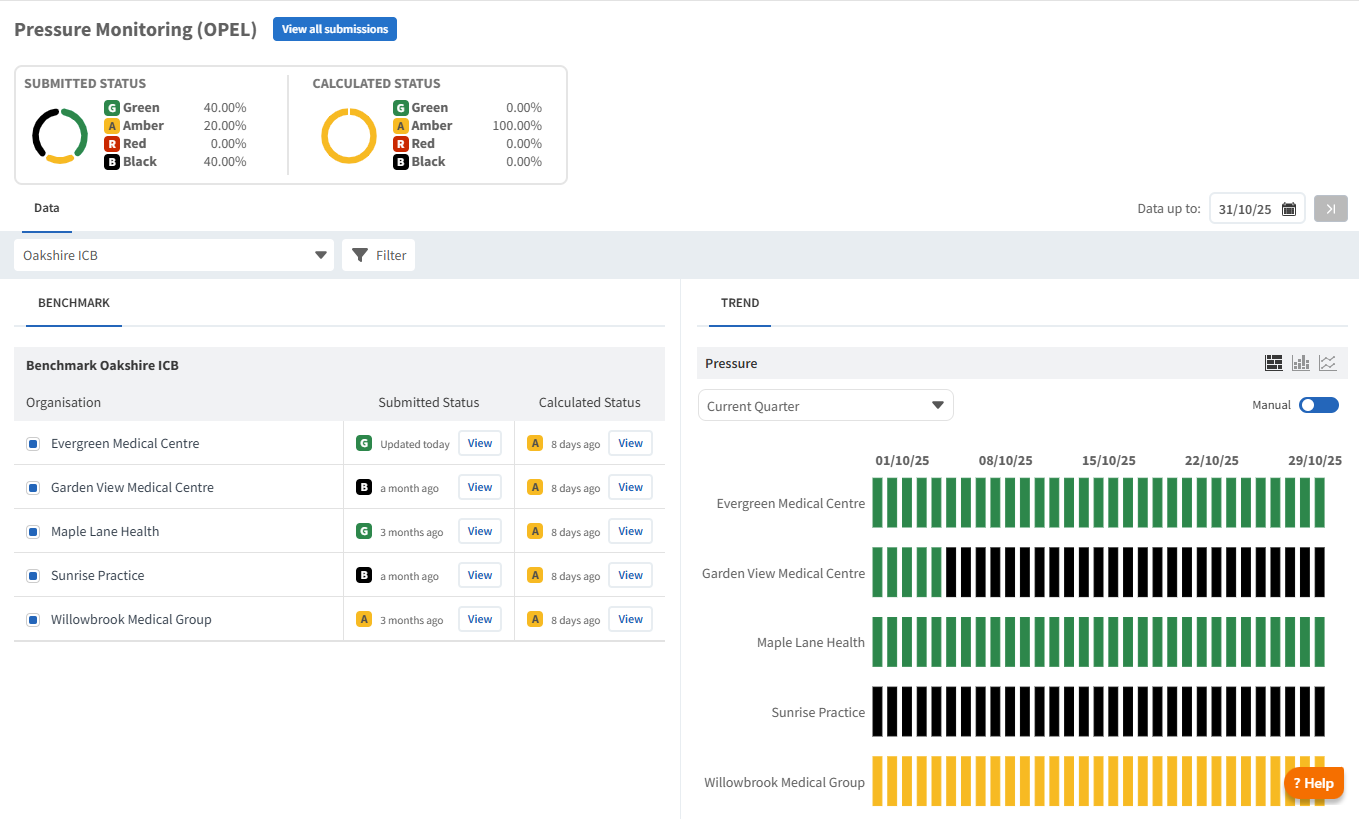View Maple Lane Health submitted status
The image size is (1359, 819).
[x=480, y=531]
